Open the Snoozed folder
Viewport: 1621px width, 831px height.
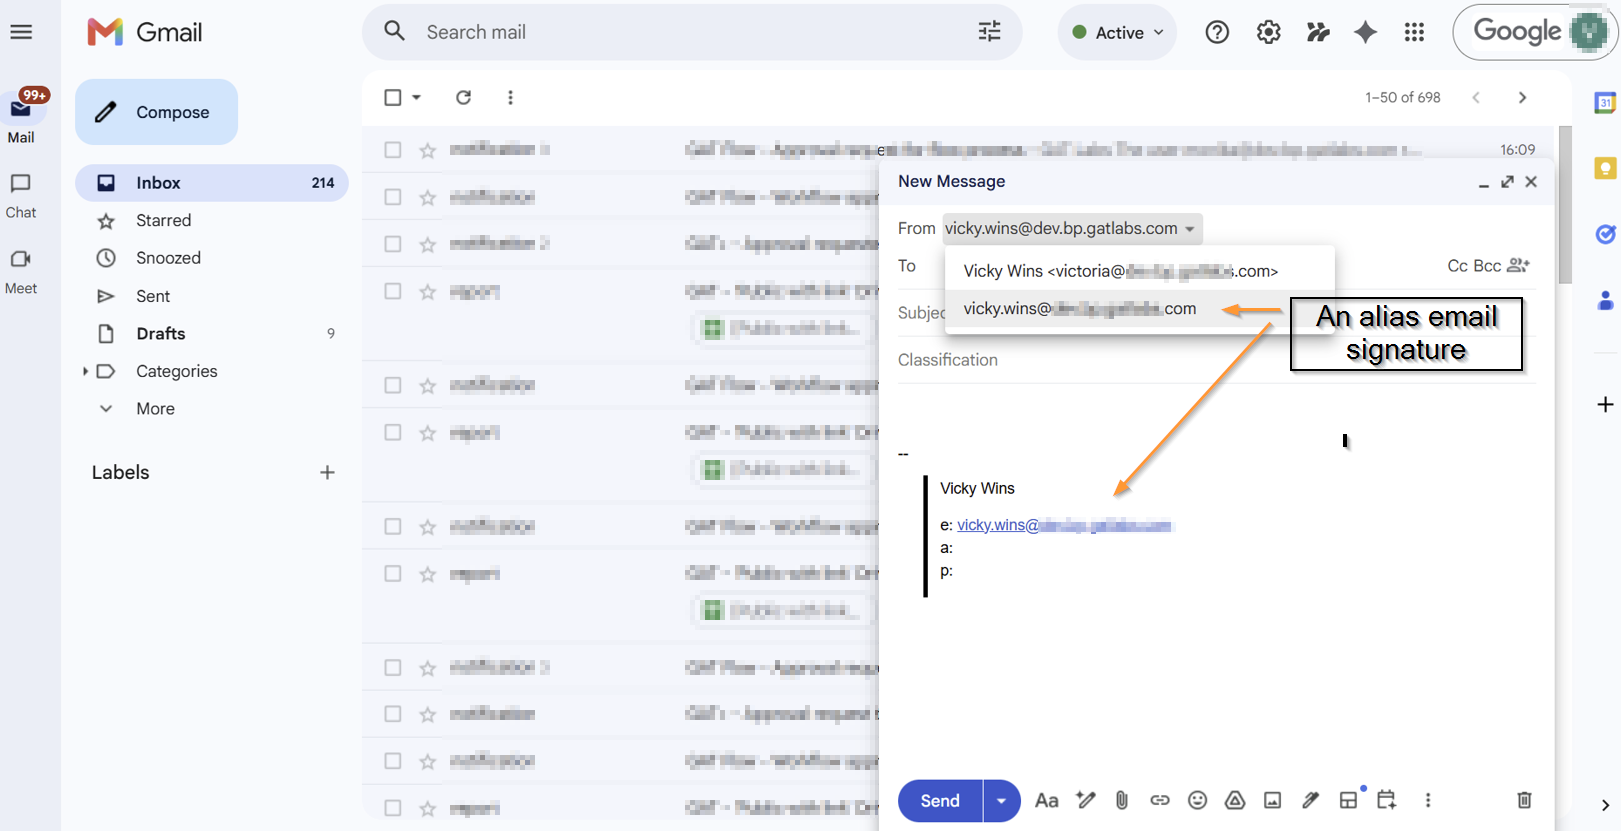212,258
